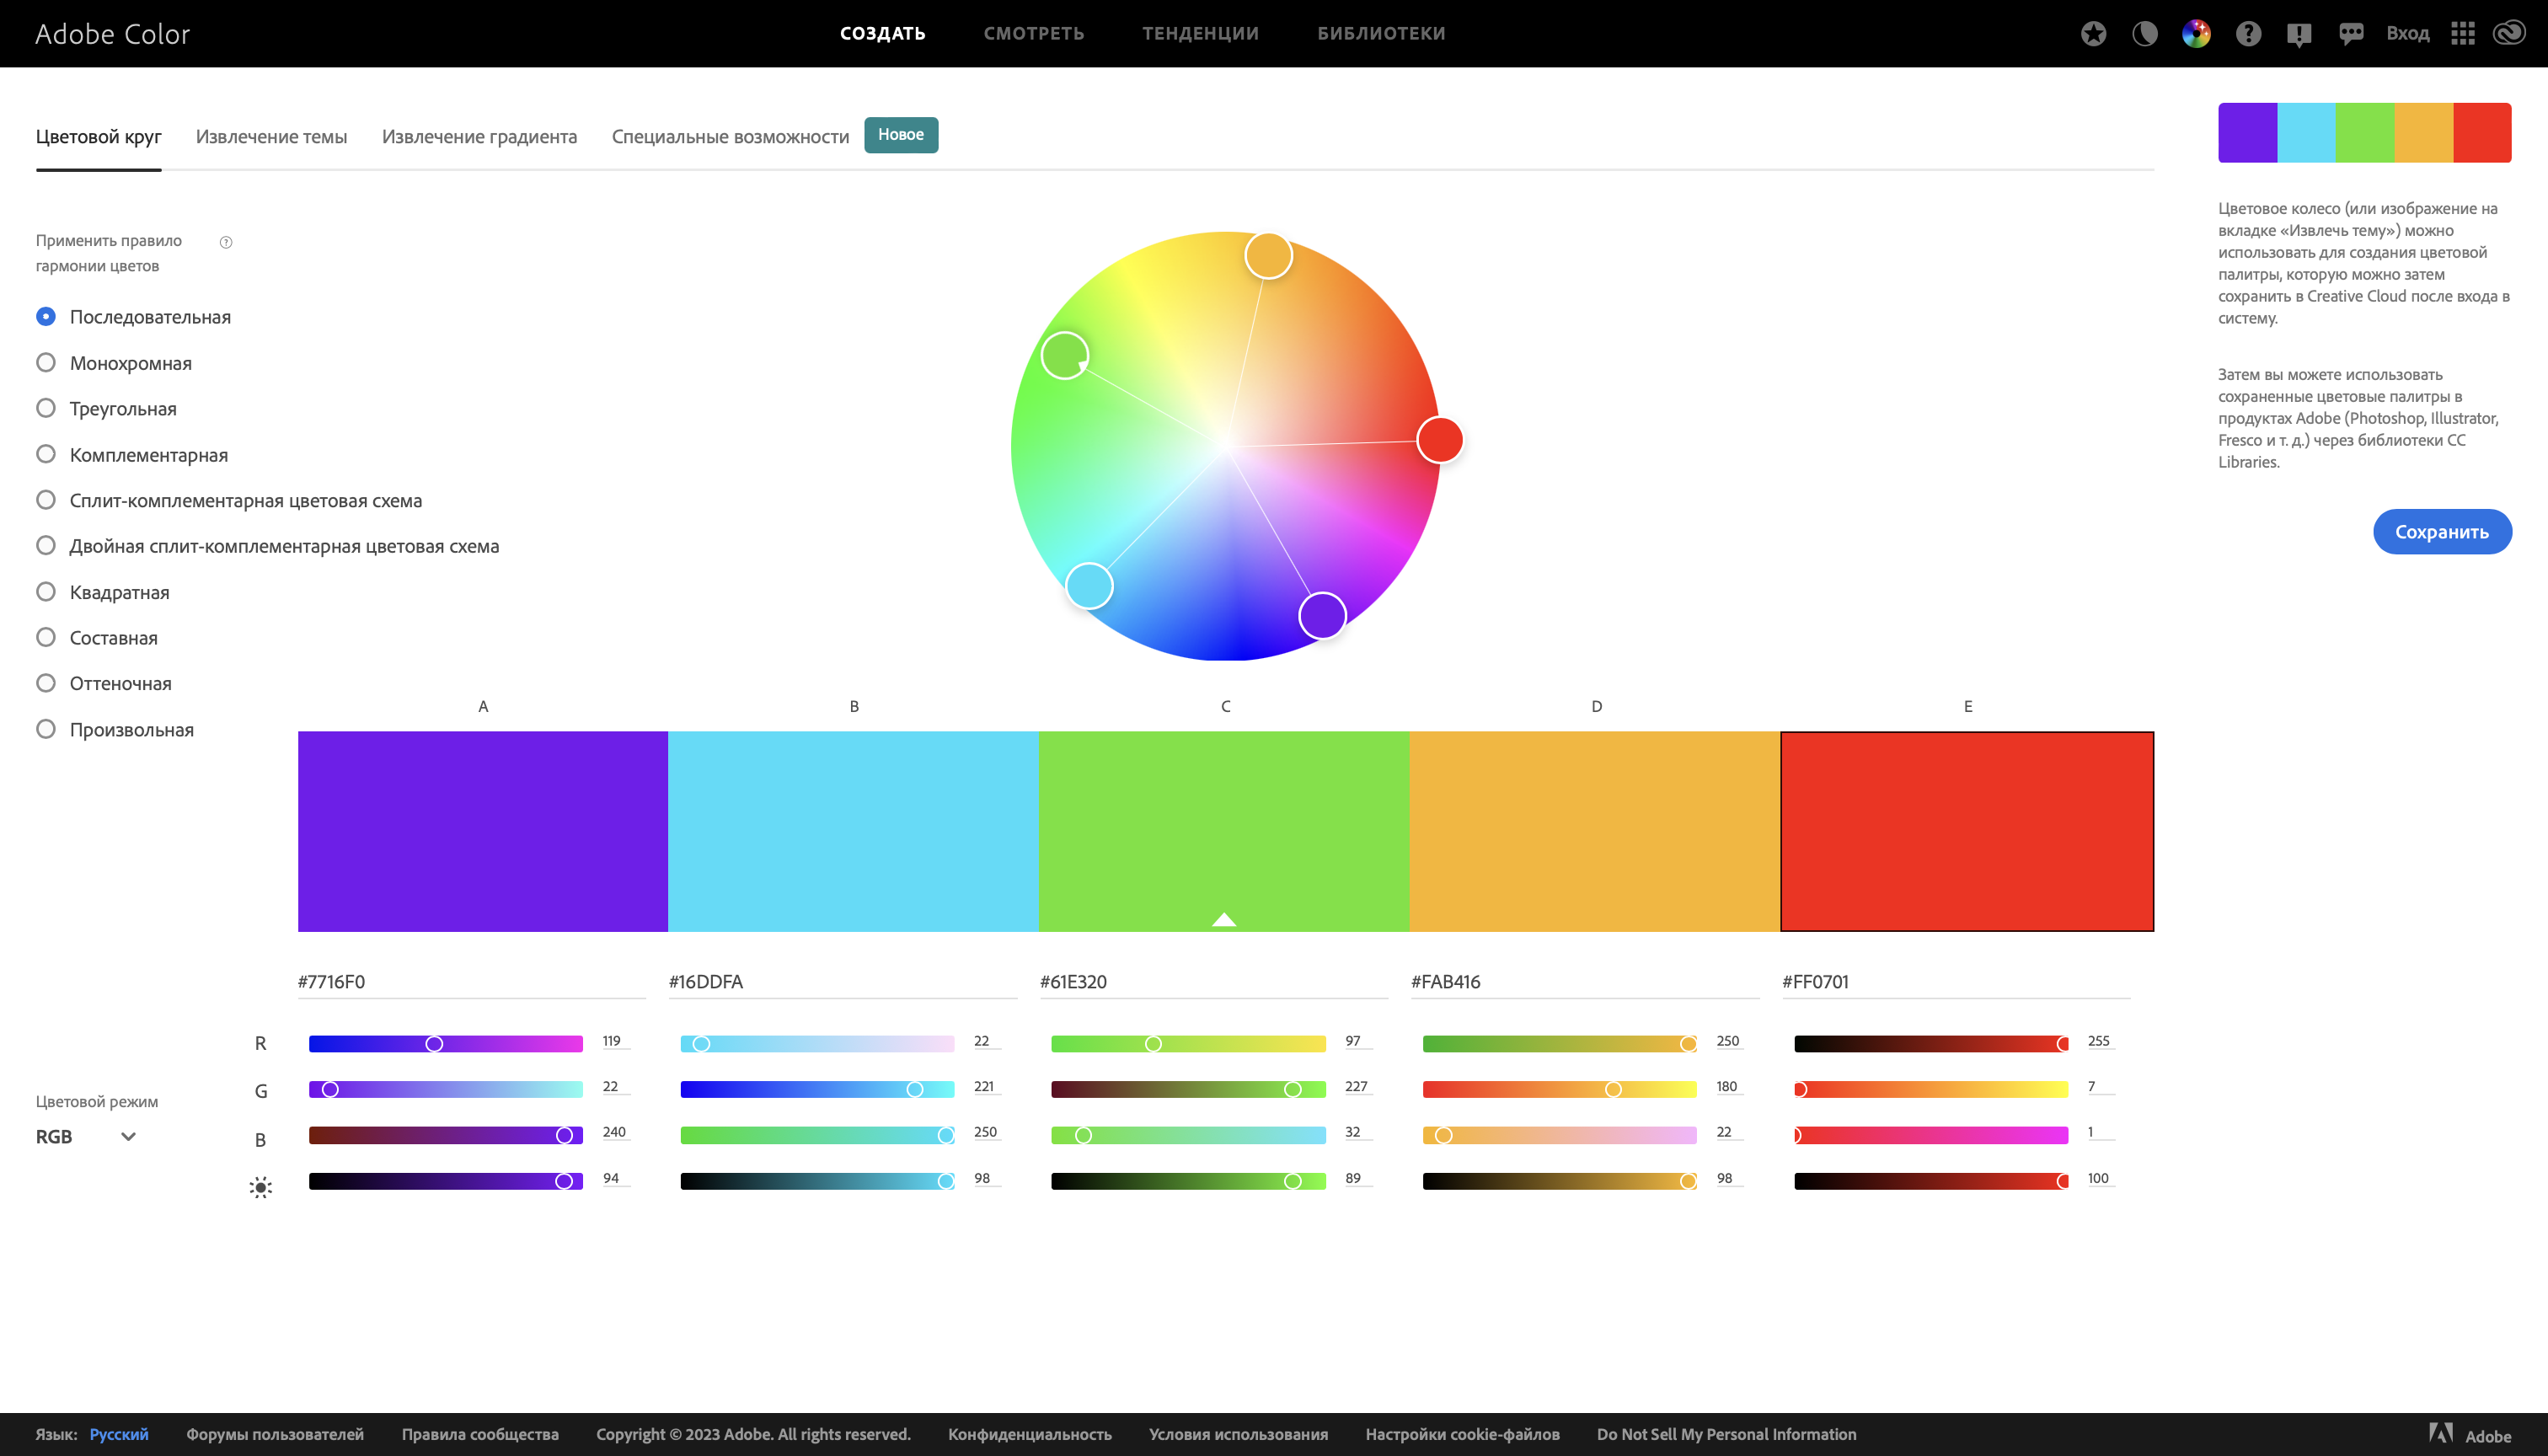
Task: Select the Треугольная harmony rule
Action: [106, 409]
